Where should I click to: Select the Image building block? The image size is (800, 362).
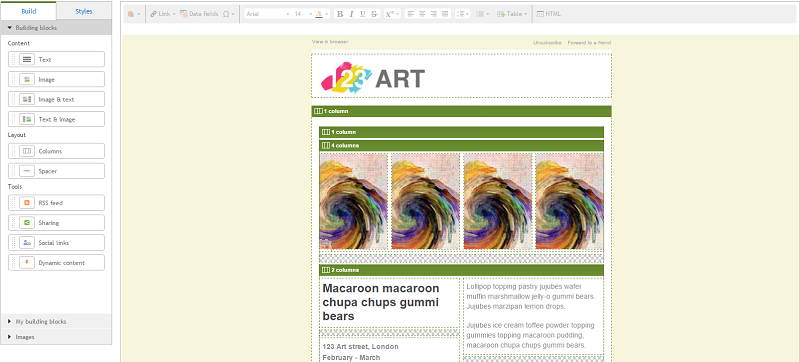pyautogui.click(x=57, y=79)
